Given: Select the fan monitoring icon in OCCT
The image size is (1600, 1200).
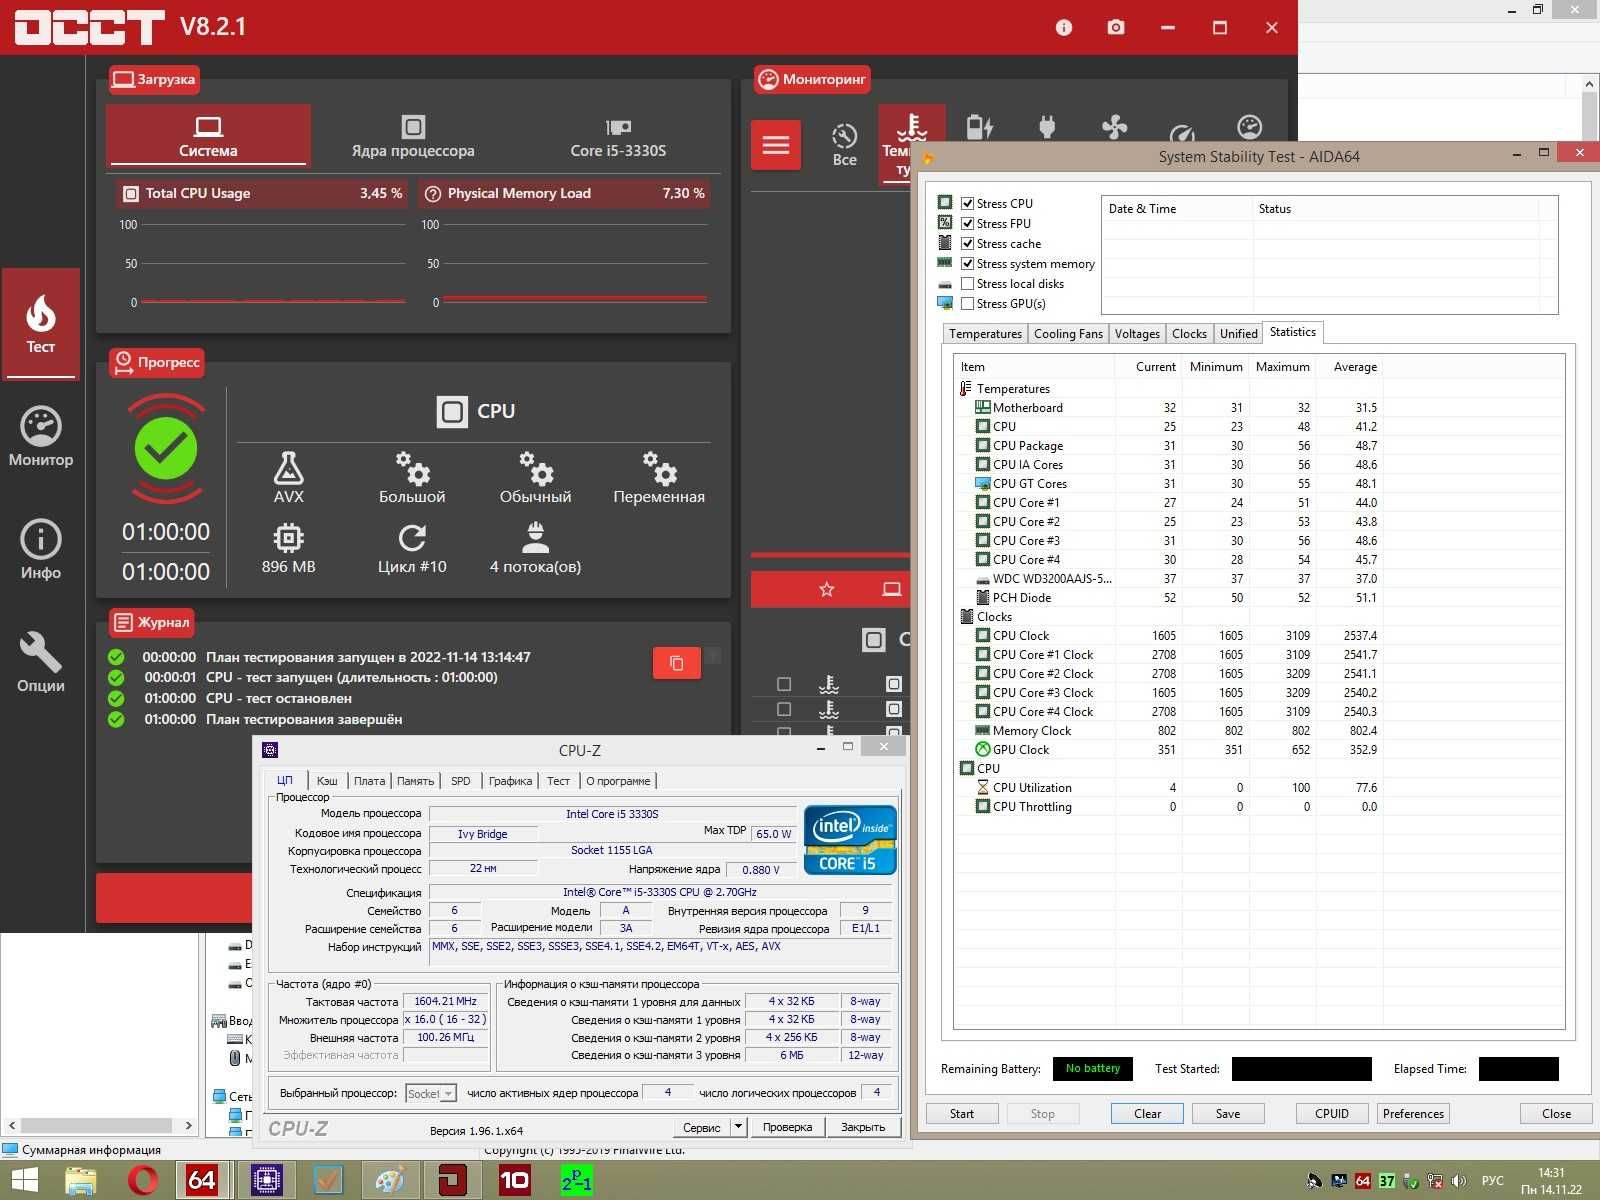Looking at the screenshot, I should click(1114, 127).
